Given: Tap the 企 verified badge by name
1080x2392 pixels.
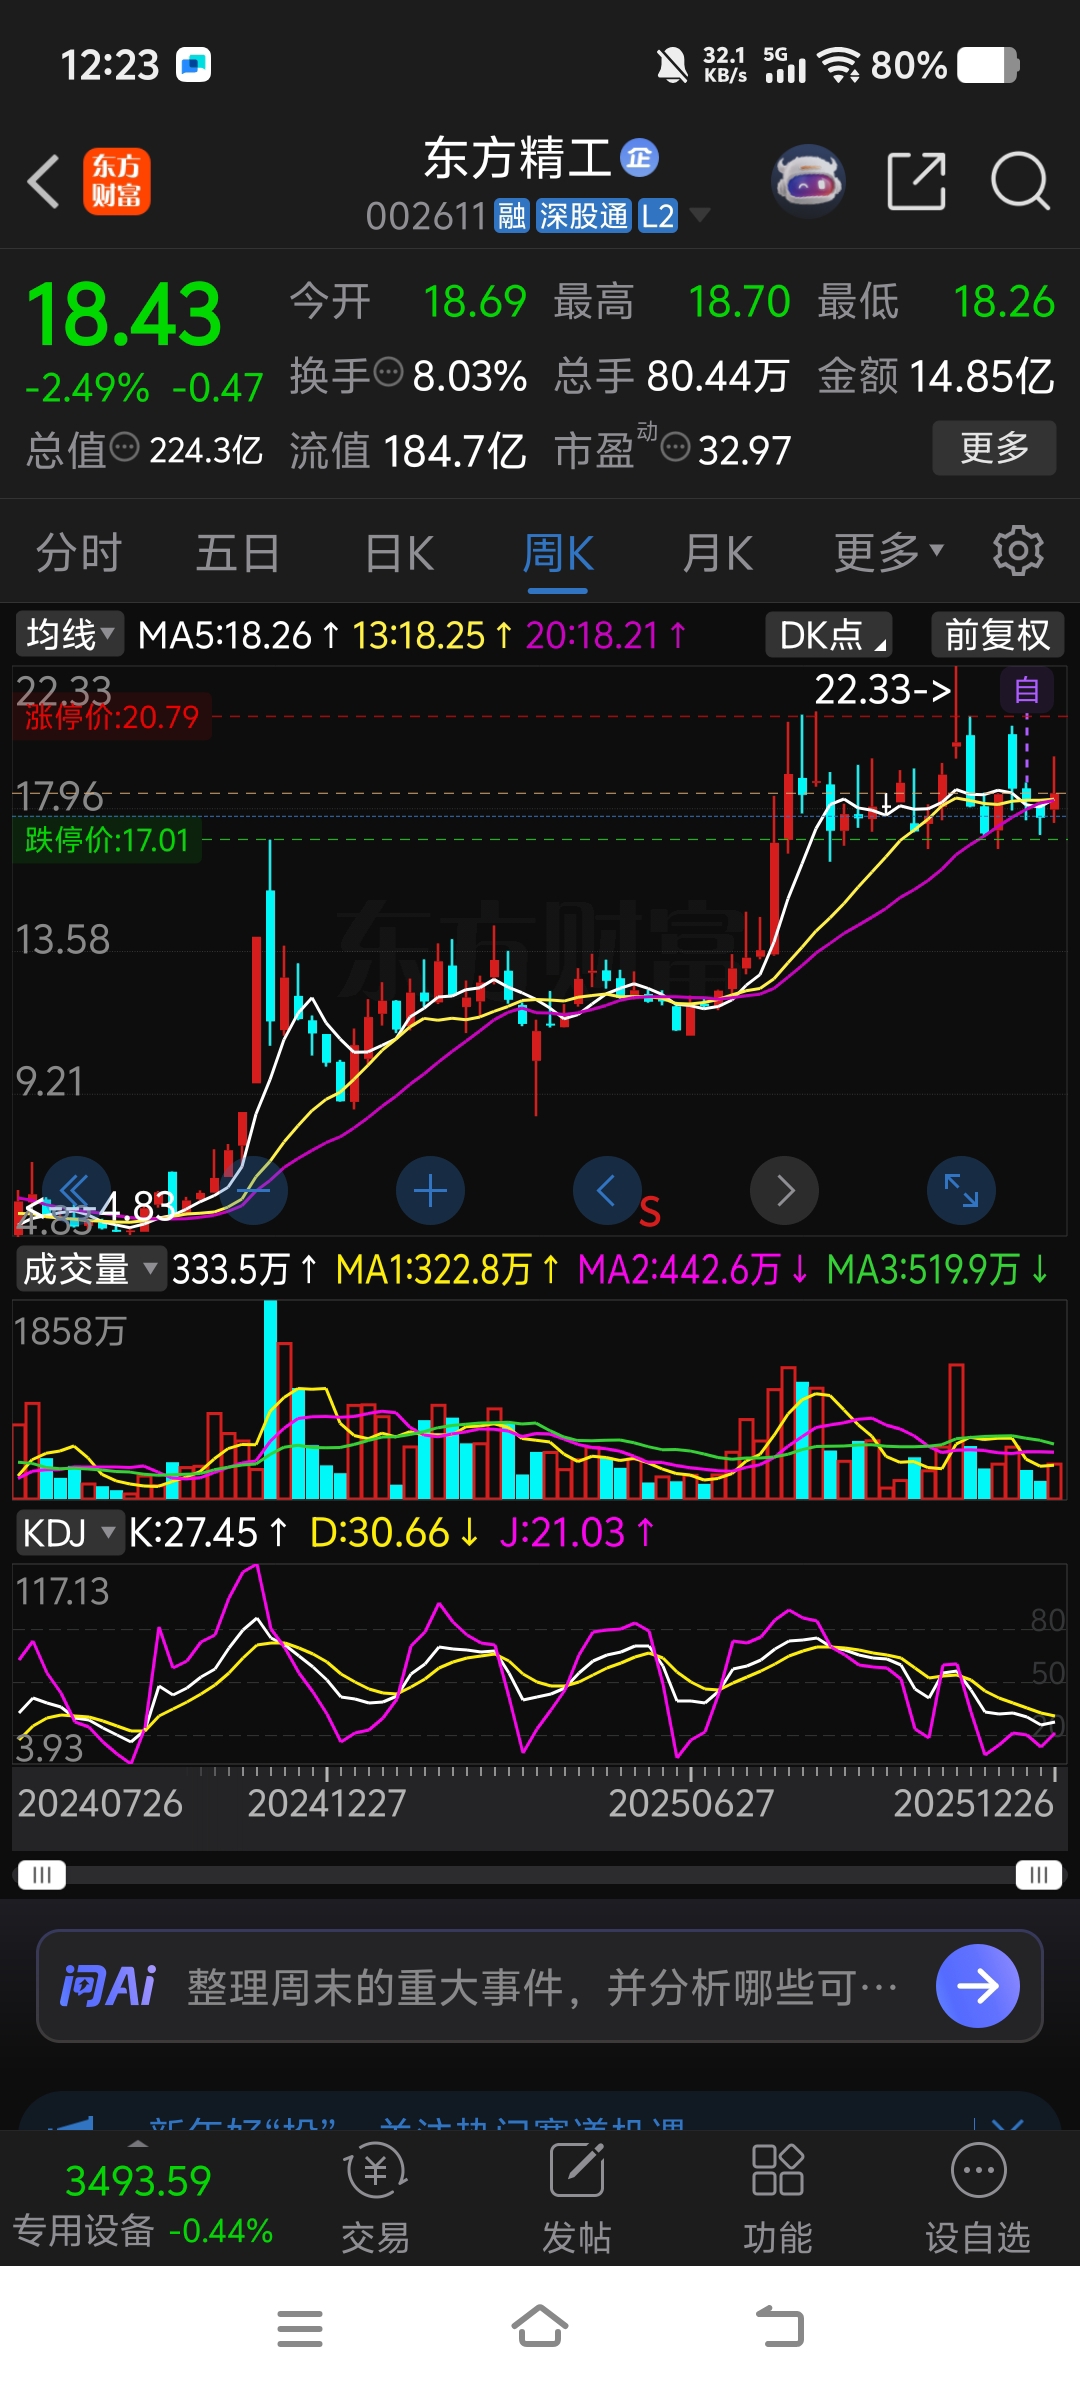Looking at the screenshot, I should [639, 158].
